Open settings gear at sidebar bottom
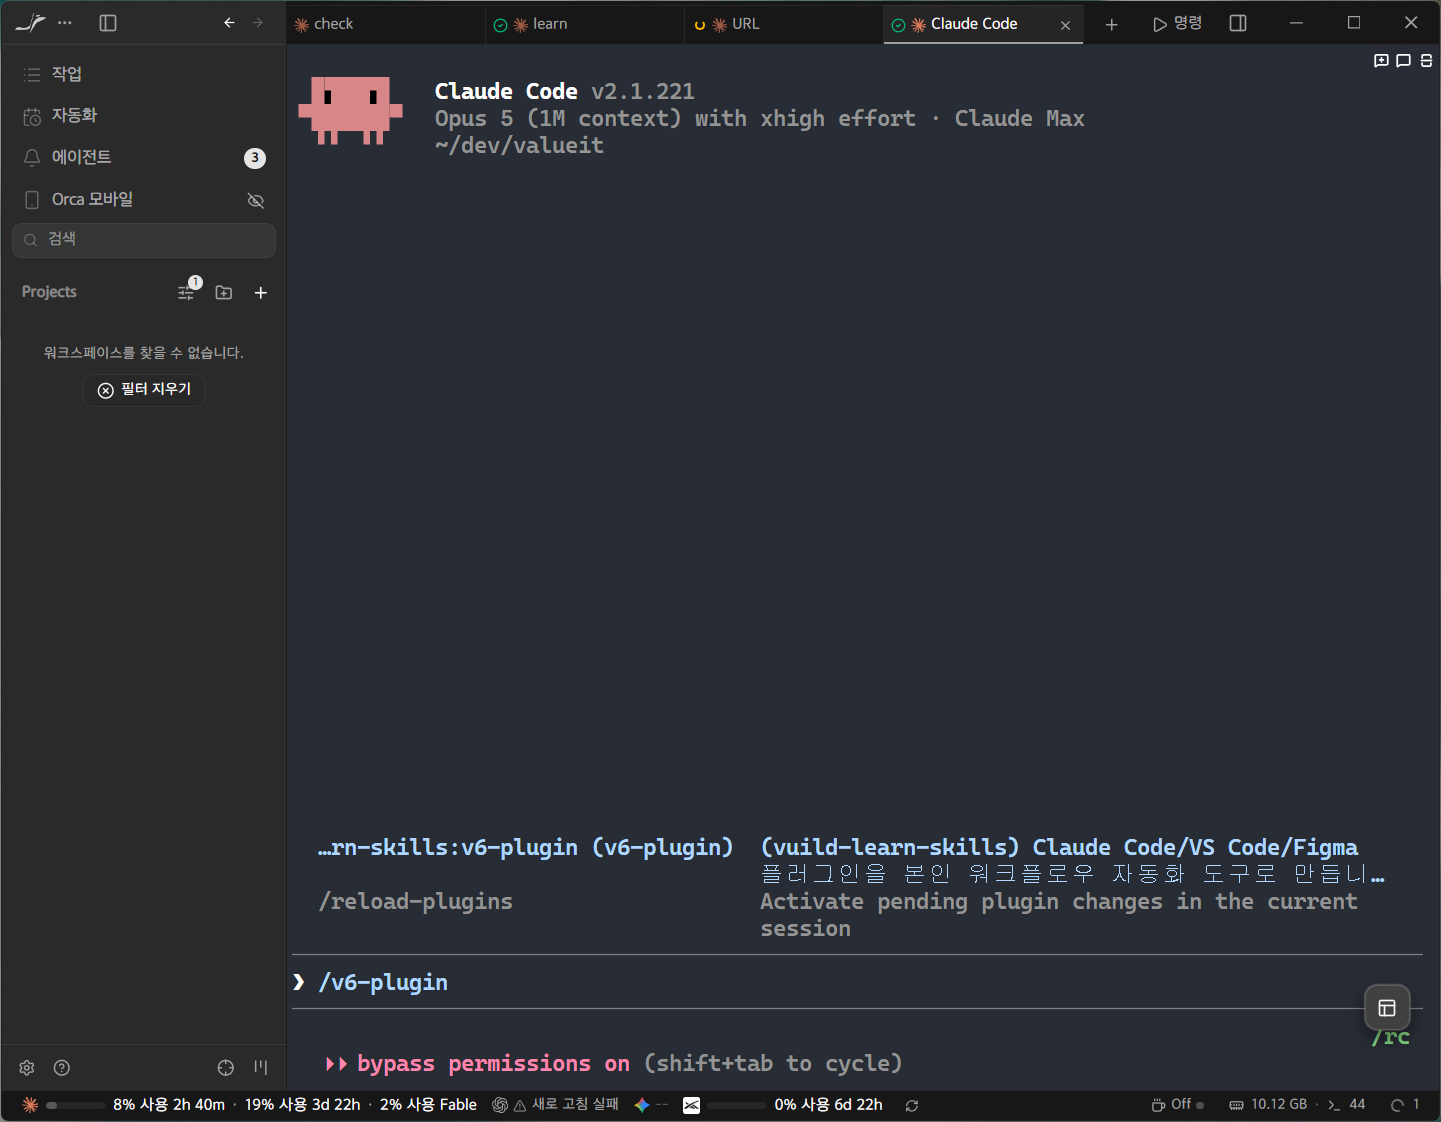This screenshot has height=1122, width=1441. tap(27, 1068)
